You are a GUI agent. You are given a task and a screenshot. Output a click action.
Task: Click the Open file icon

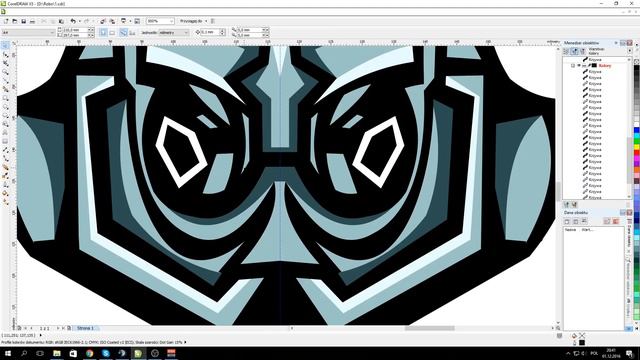point(15,21)
